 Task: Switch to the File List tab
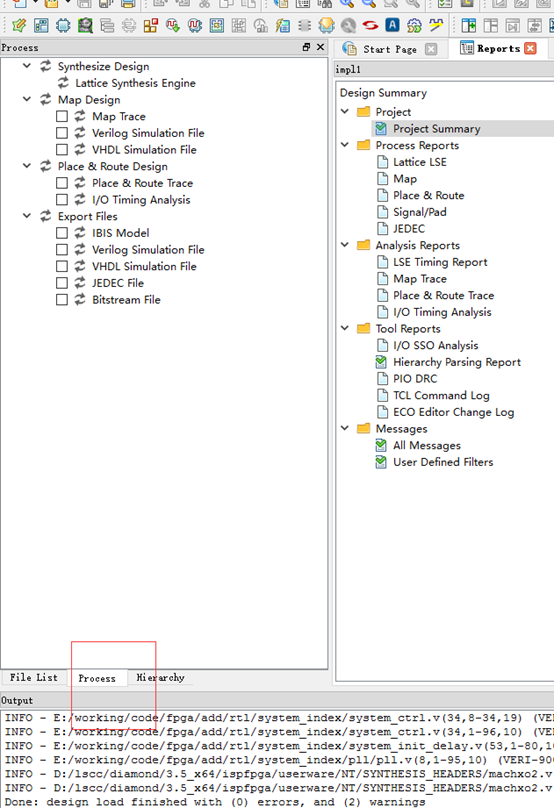pos(33,678)
